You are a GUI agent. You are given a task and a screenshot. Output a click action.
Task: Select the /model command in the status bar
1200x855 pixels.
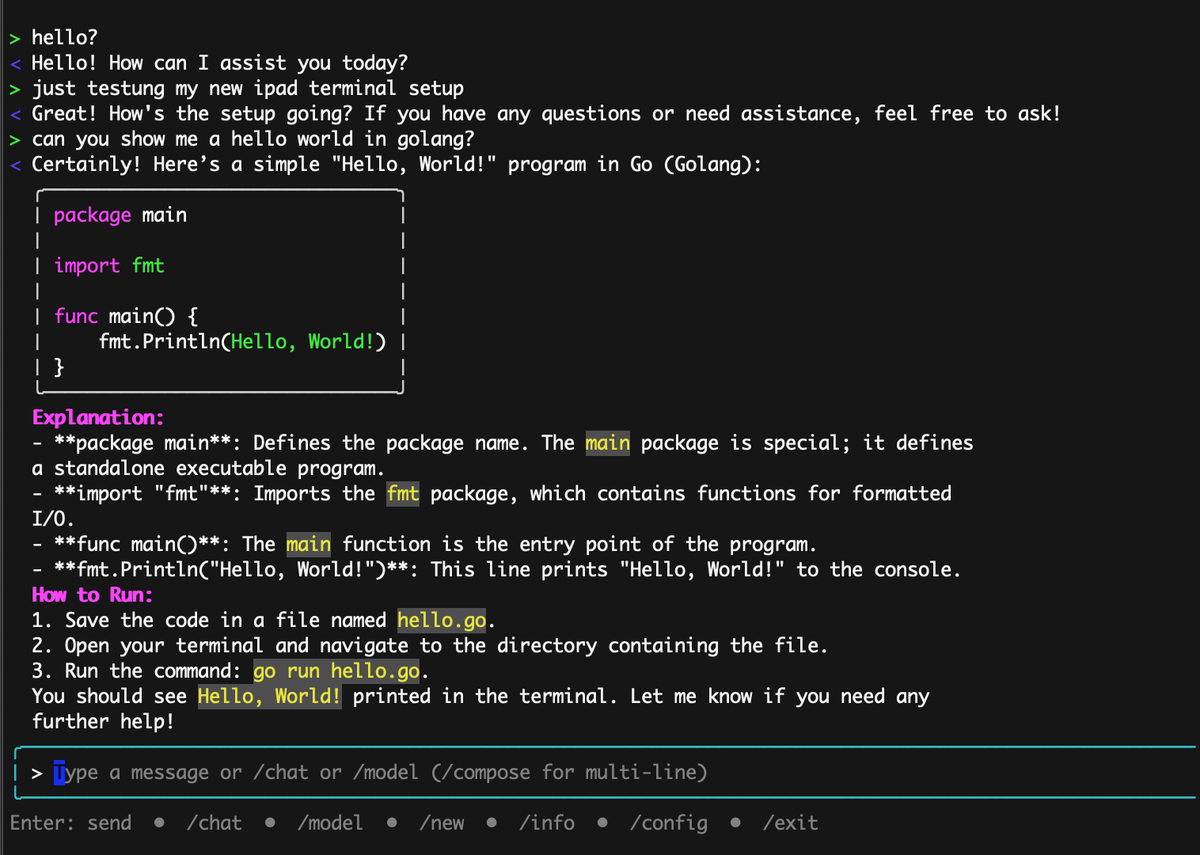pos(330,822)
